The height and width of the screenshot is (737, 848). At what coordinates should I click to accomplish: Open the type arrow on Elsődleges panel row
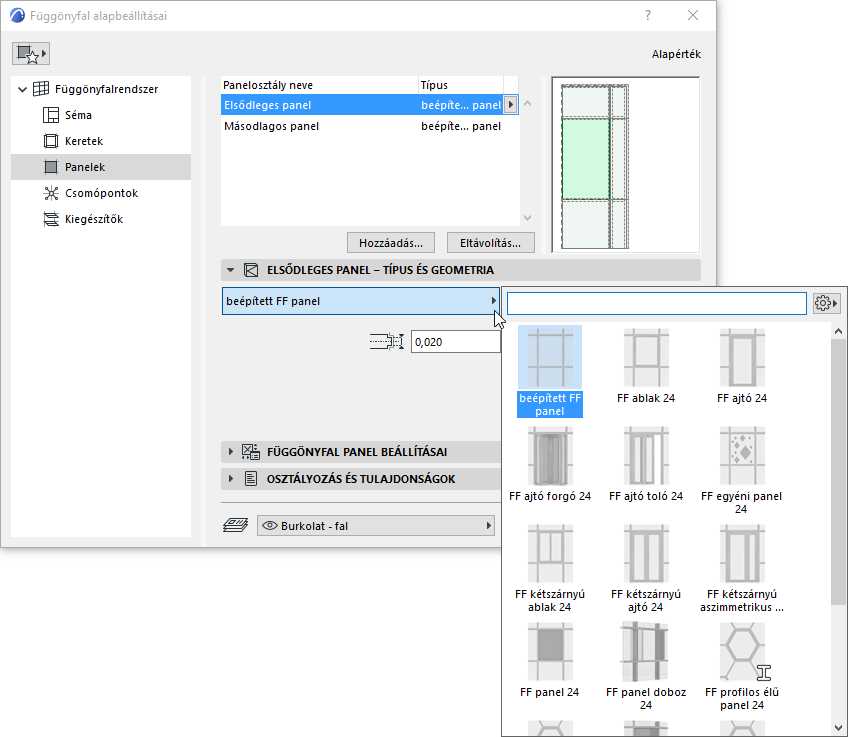pyautogui.click(x=511, y=105)
